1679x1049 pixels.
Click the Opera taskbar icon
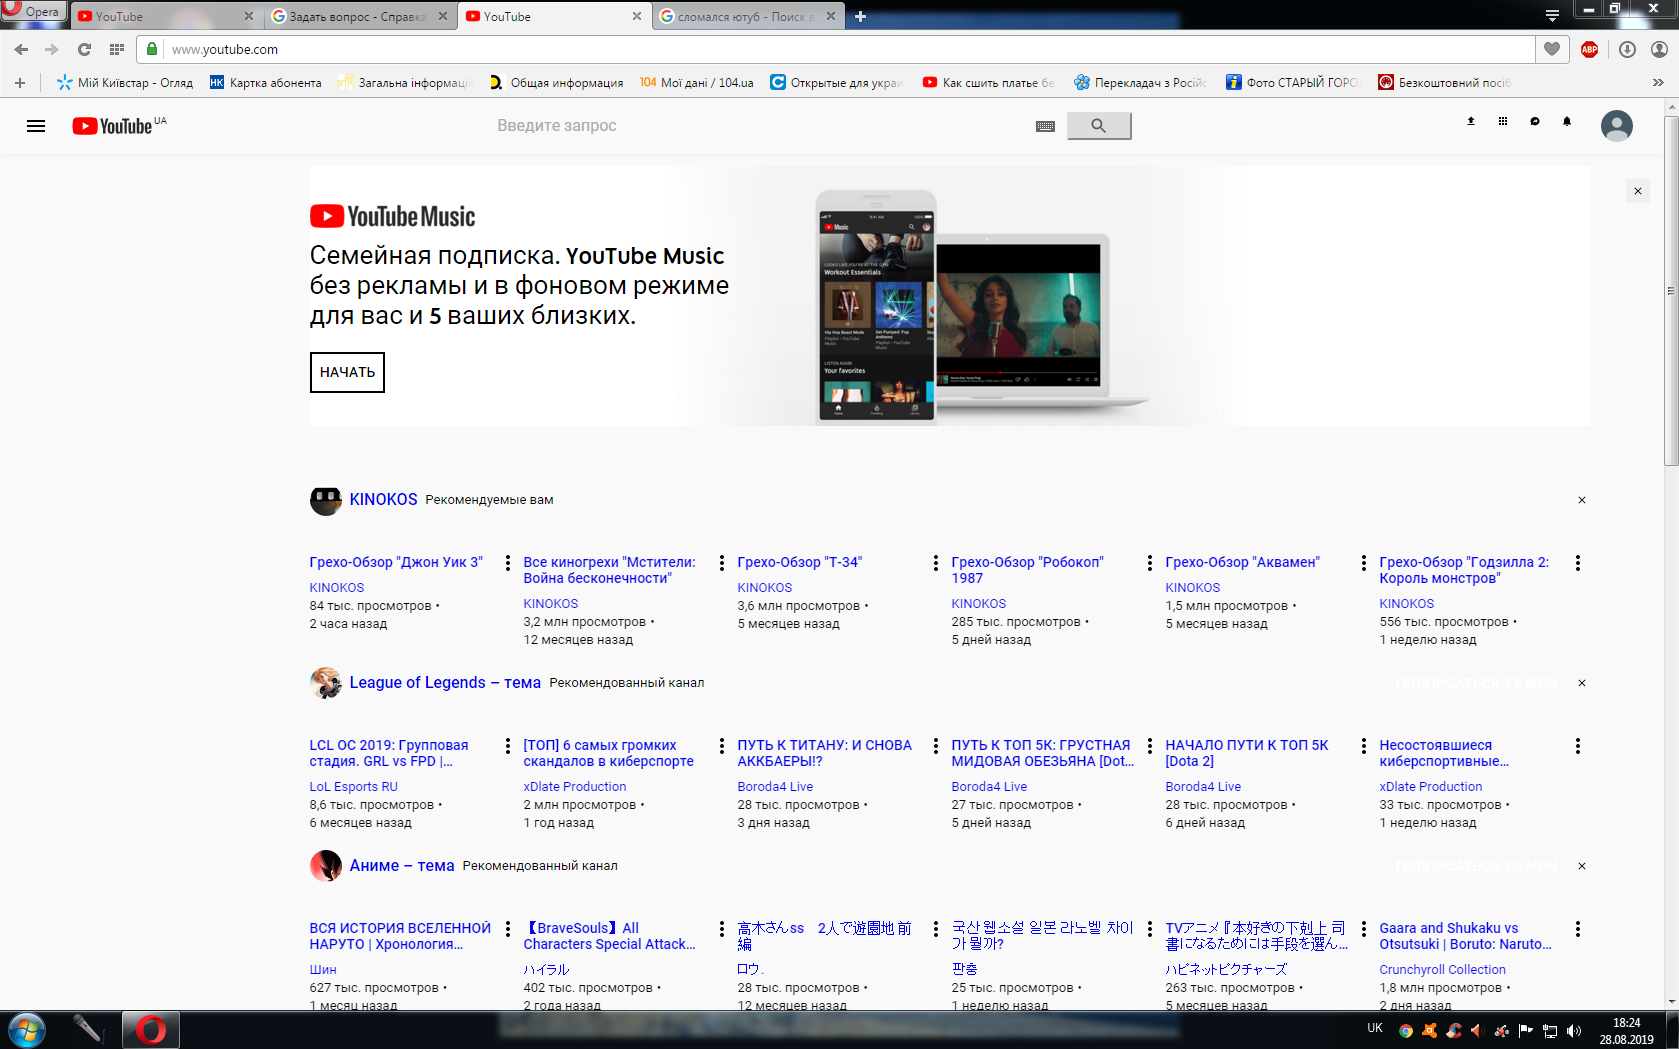point(151,1029)
